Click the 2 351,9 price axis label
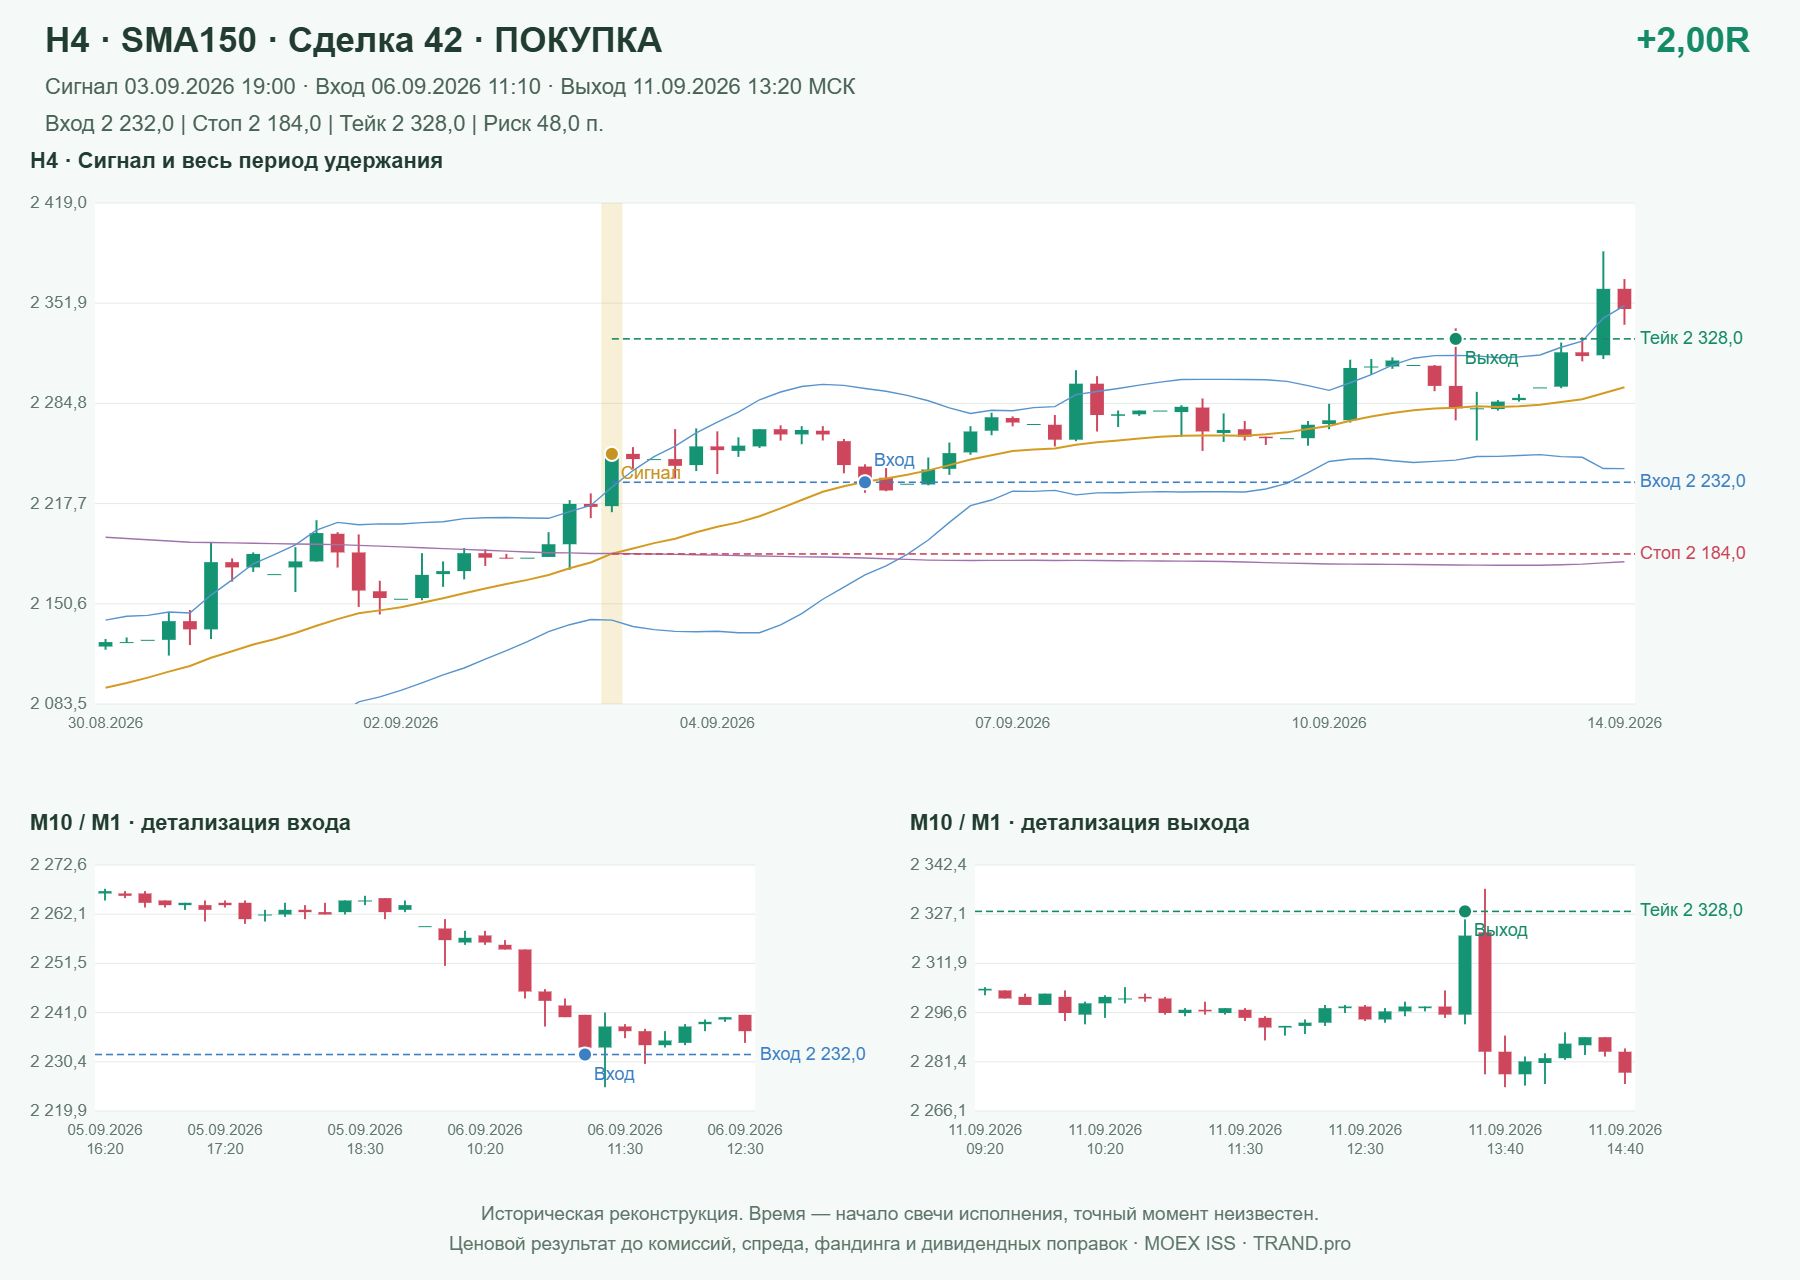 (x=59, y=303)
